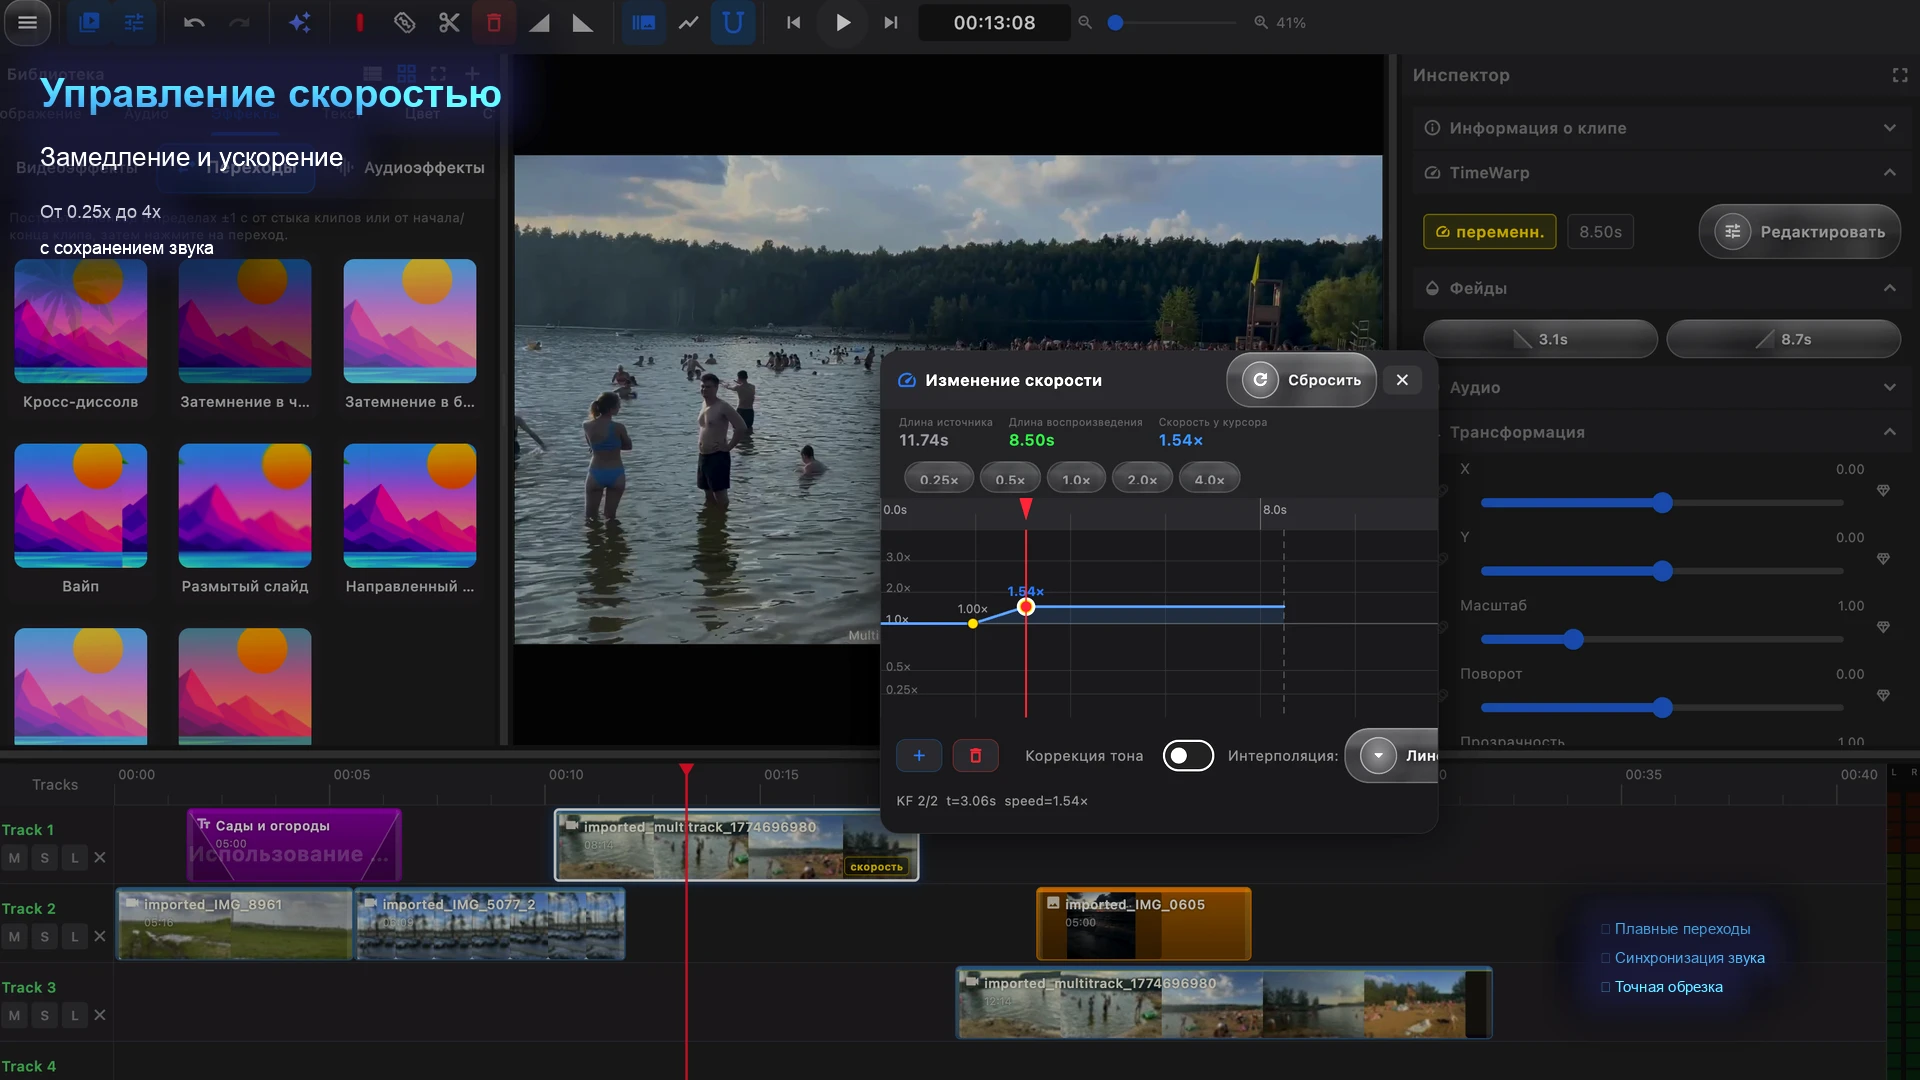
Task: Click the curve graph icon in toolbar
Action: (x=688, y=22)
